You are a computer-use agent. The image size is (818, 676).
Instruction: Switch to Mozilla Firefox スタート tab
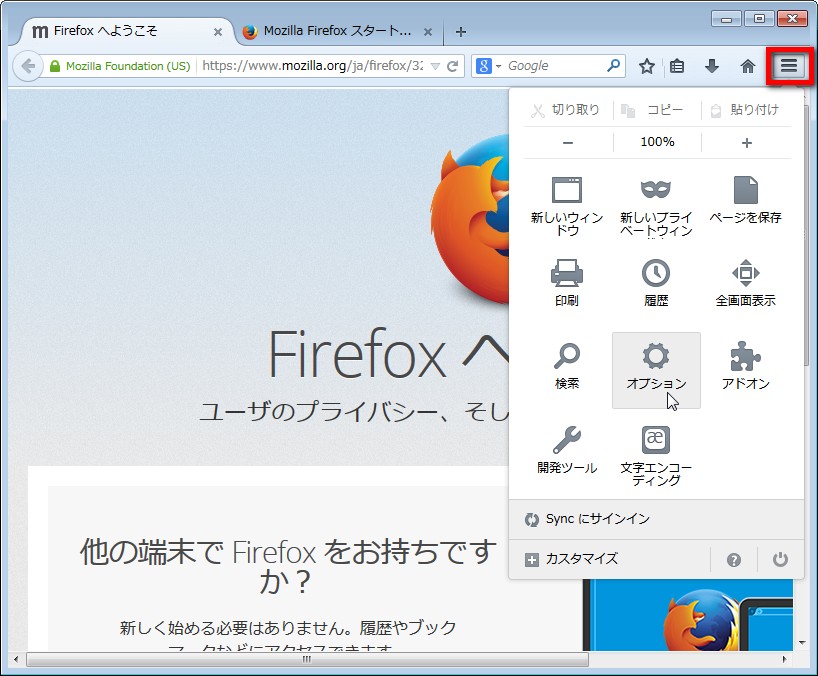point(336,31)
